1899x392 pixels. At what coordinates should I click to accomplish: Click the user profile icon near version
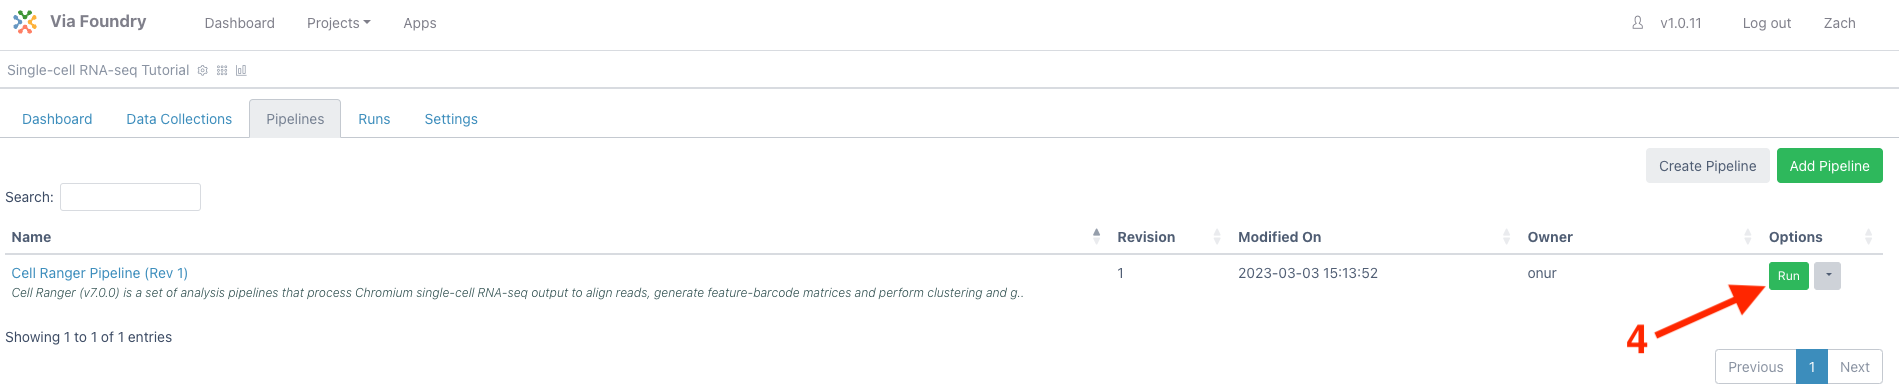pos(1637,22)
